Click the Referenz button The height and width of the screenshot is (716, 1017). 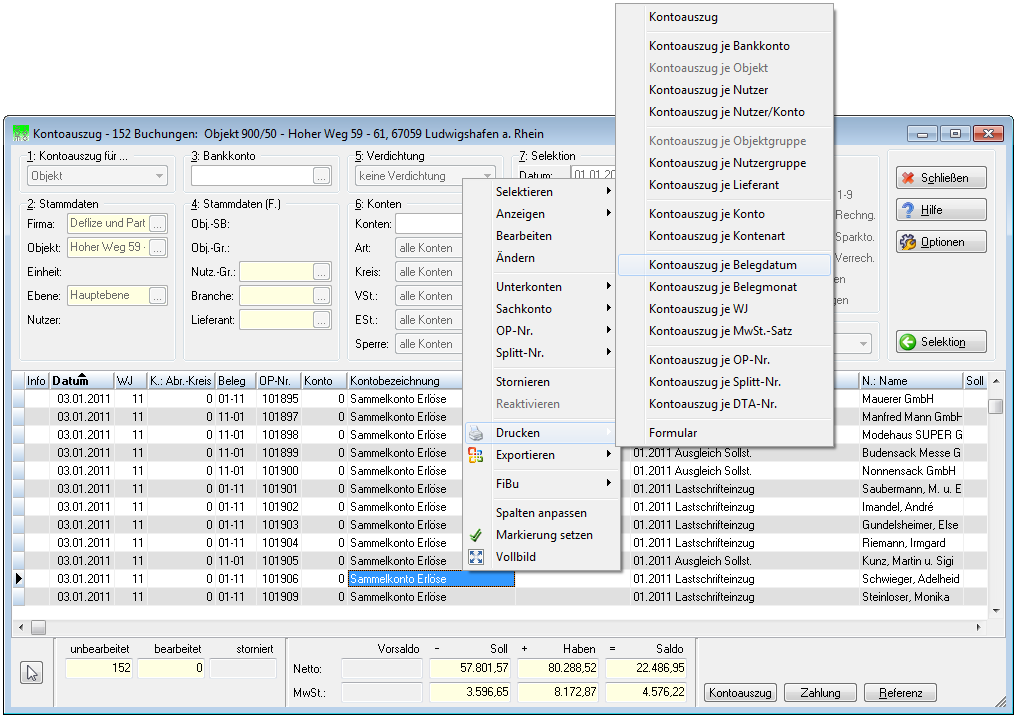pyautogui.click(x=900, y=693)
